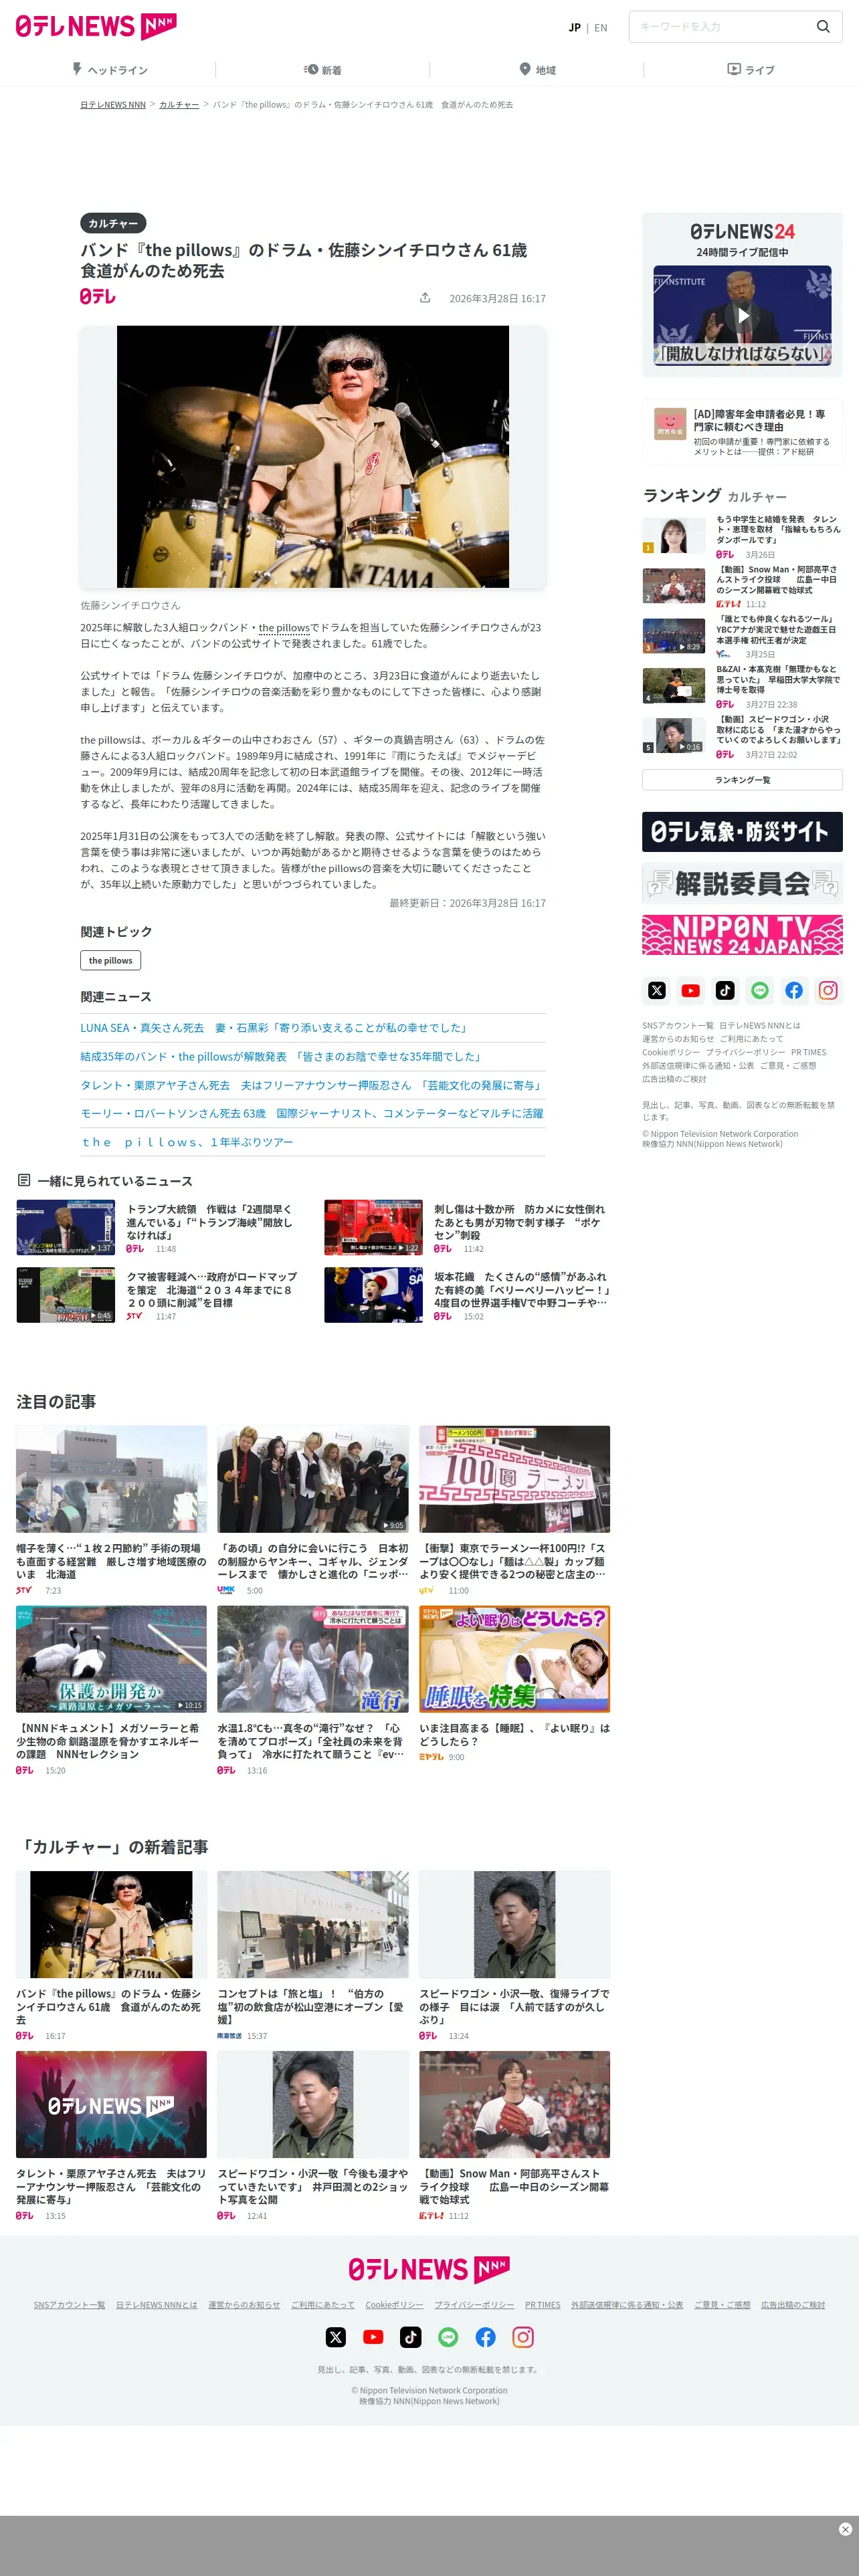Click the SNSアカウント一覧 footer link

pos(69,2305)
